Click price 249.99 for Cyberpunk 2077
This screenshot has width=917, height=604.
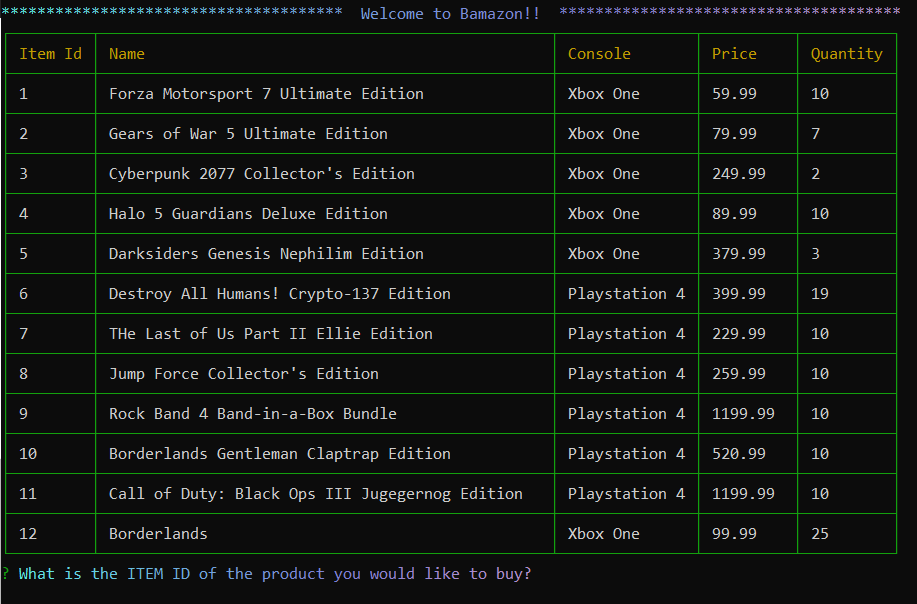739,174
